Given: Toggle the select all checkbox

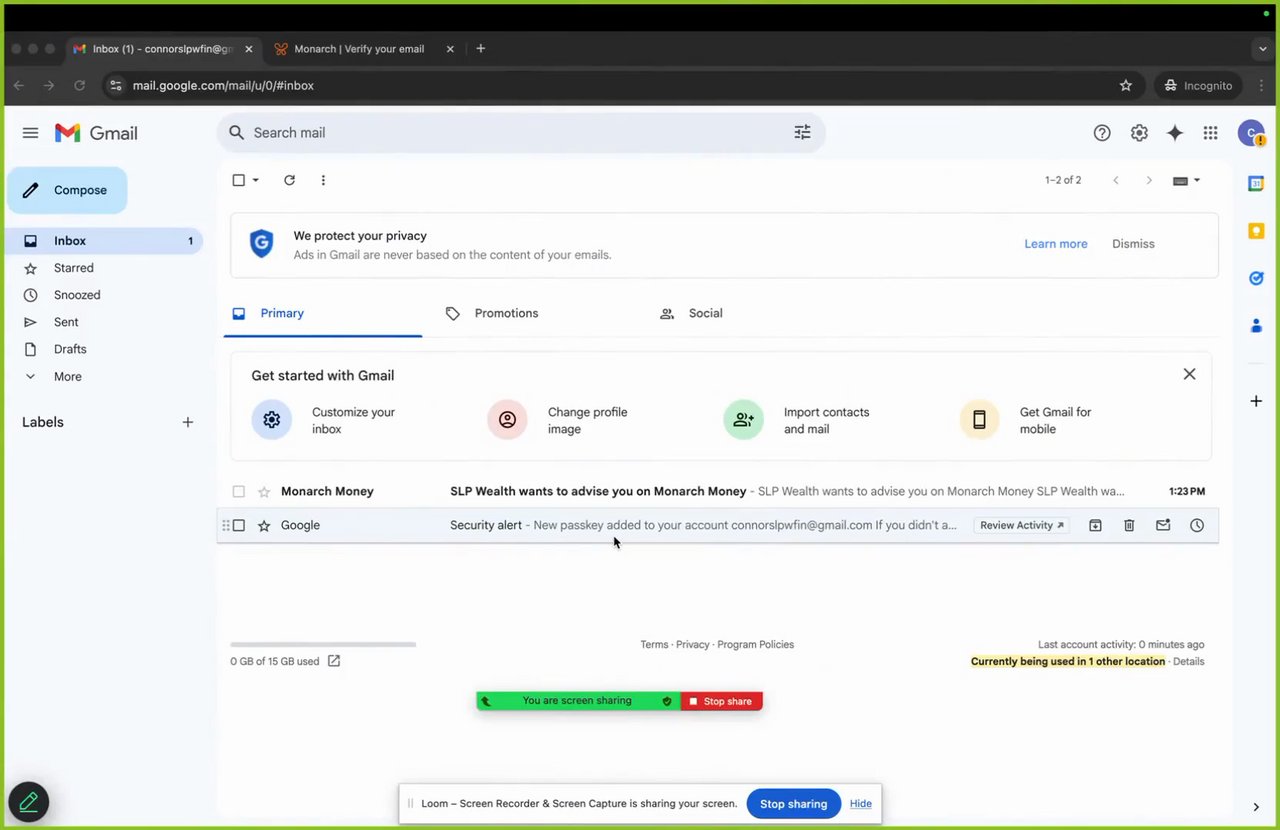Looking at the screenshot, I should tap(238, 180).
